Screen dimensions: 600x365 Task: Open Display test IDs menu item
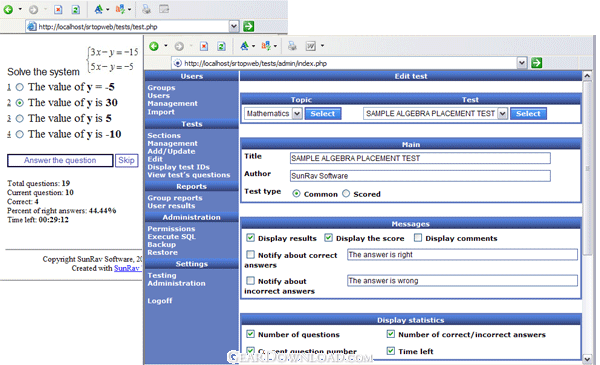(x=178, y=167)
